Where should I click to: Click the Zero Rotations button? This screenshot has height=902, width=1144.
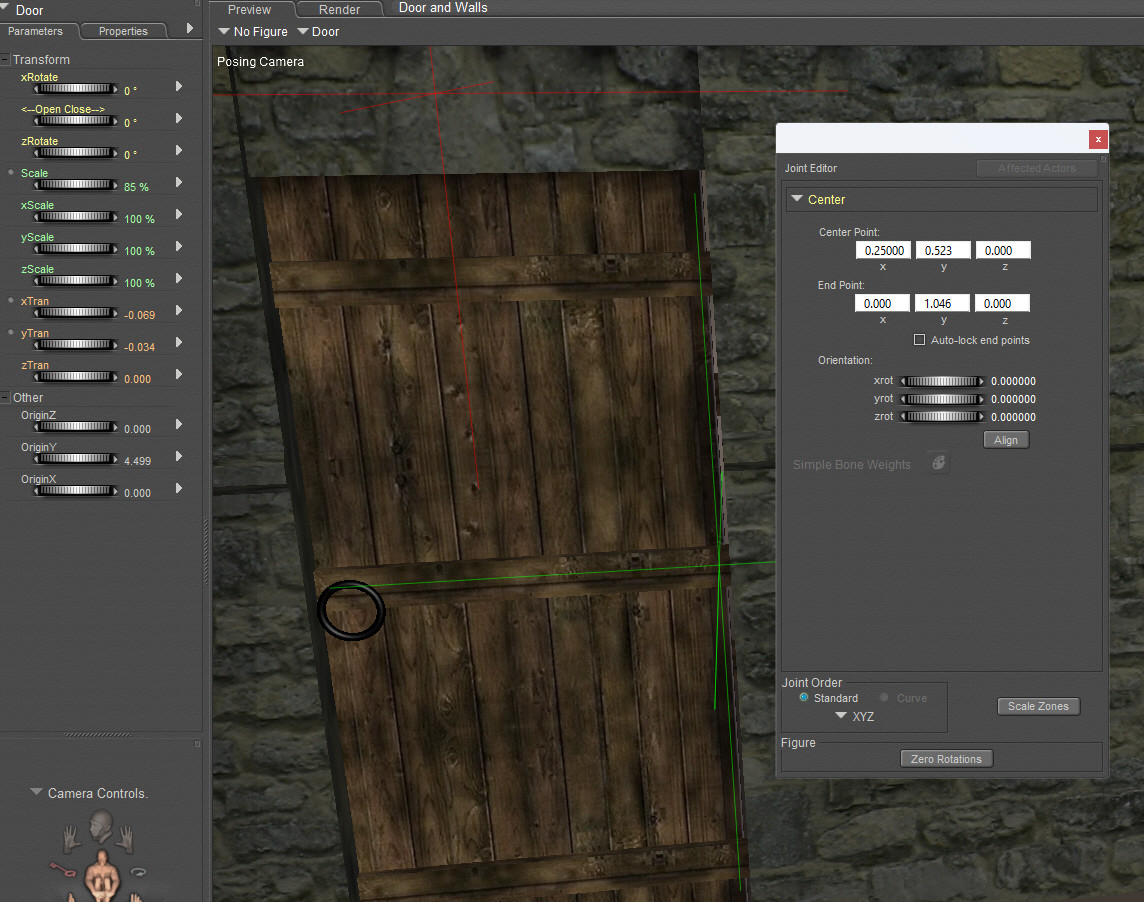(946, 759)
